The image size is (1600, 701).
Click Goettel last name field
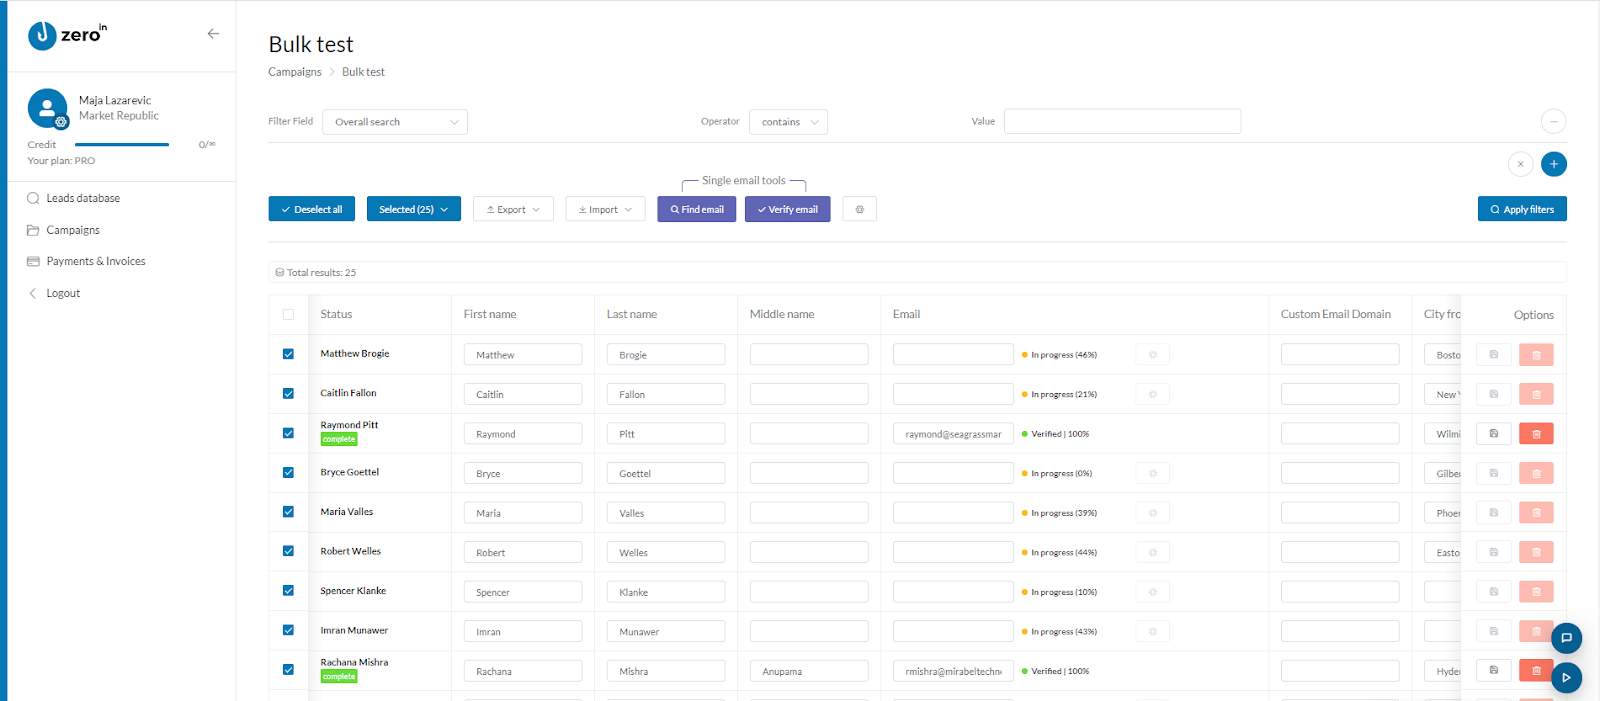666,473
